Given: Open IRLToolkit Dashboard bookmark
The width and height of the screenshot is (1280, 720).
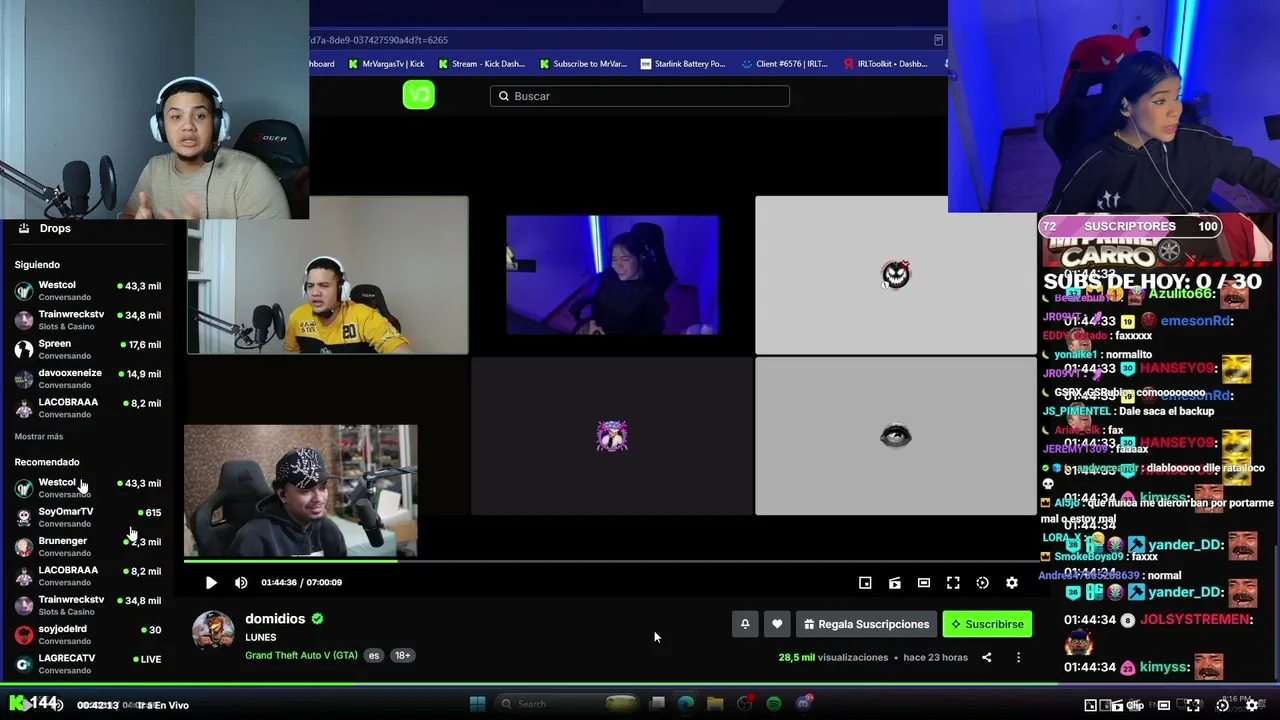Looking at the screenshot, I should click(886, 64).
